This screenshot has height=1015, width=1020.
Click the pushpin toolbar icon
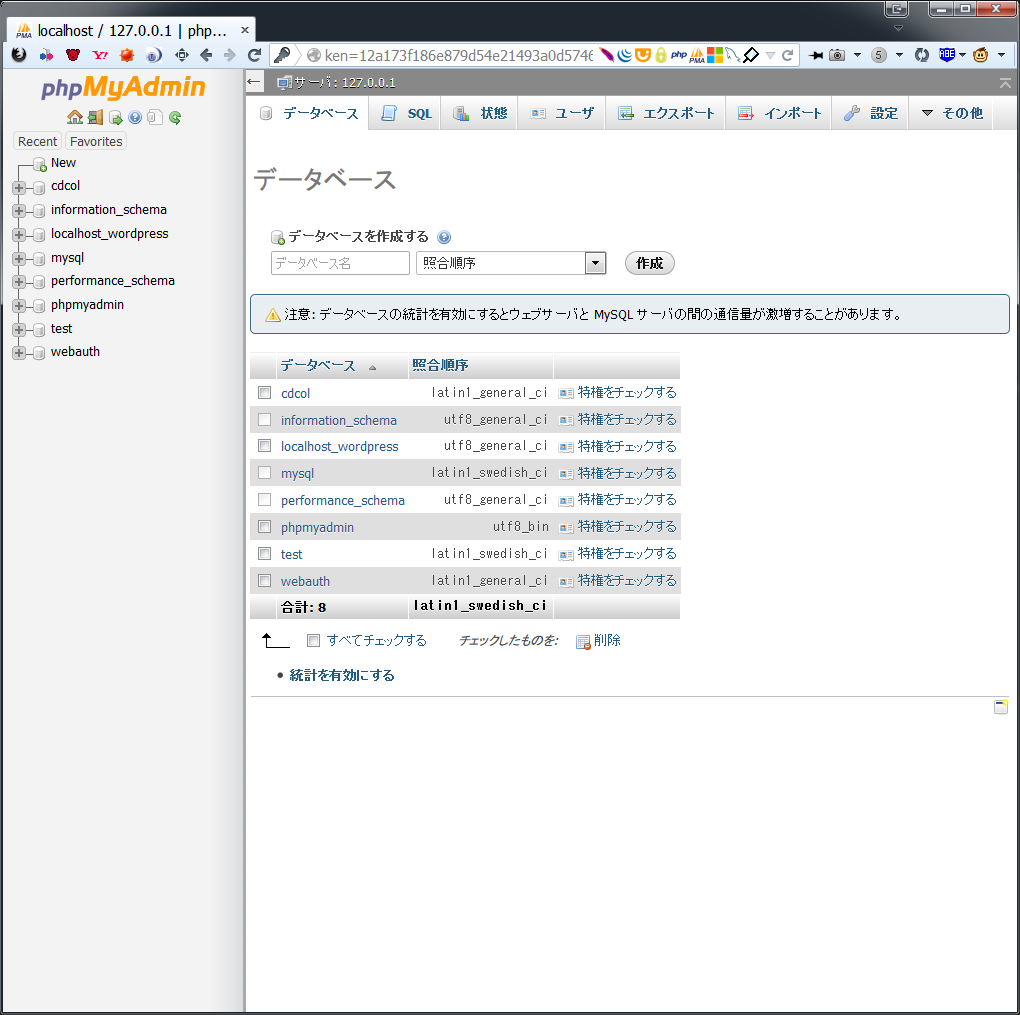815,55
